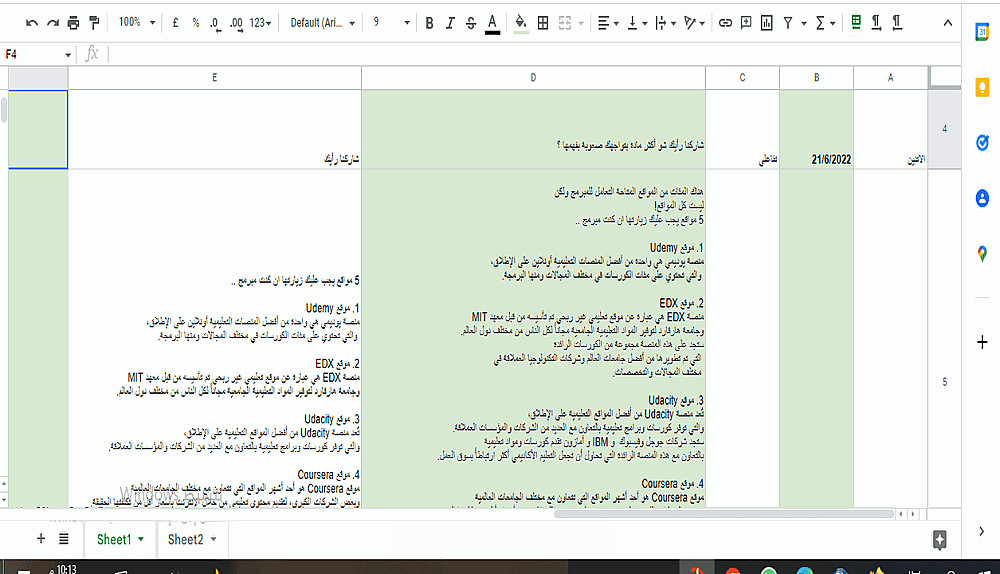Open horizontal align dropdown

[608, 23]
